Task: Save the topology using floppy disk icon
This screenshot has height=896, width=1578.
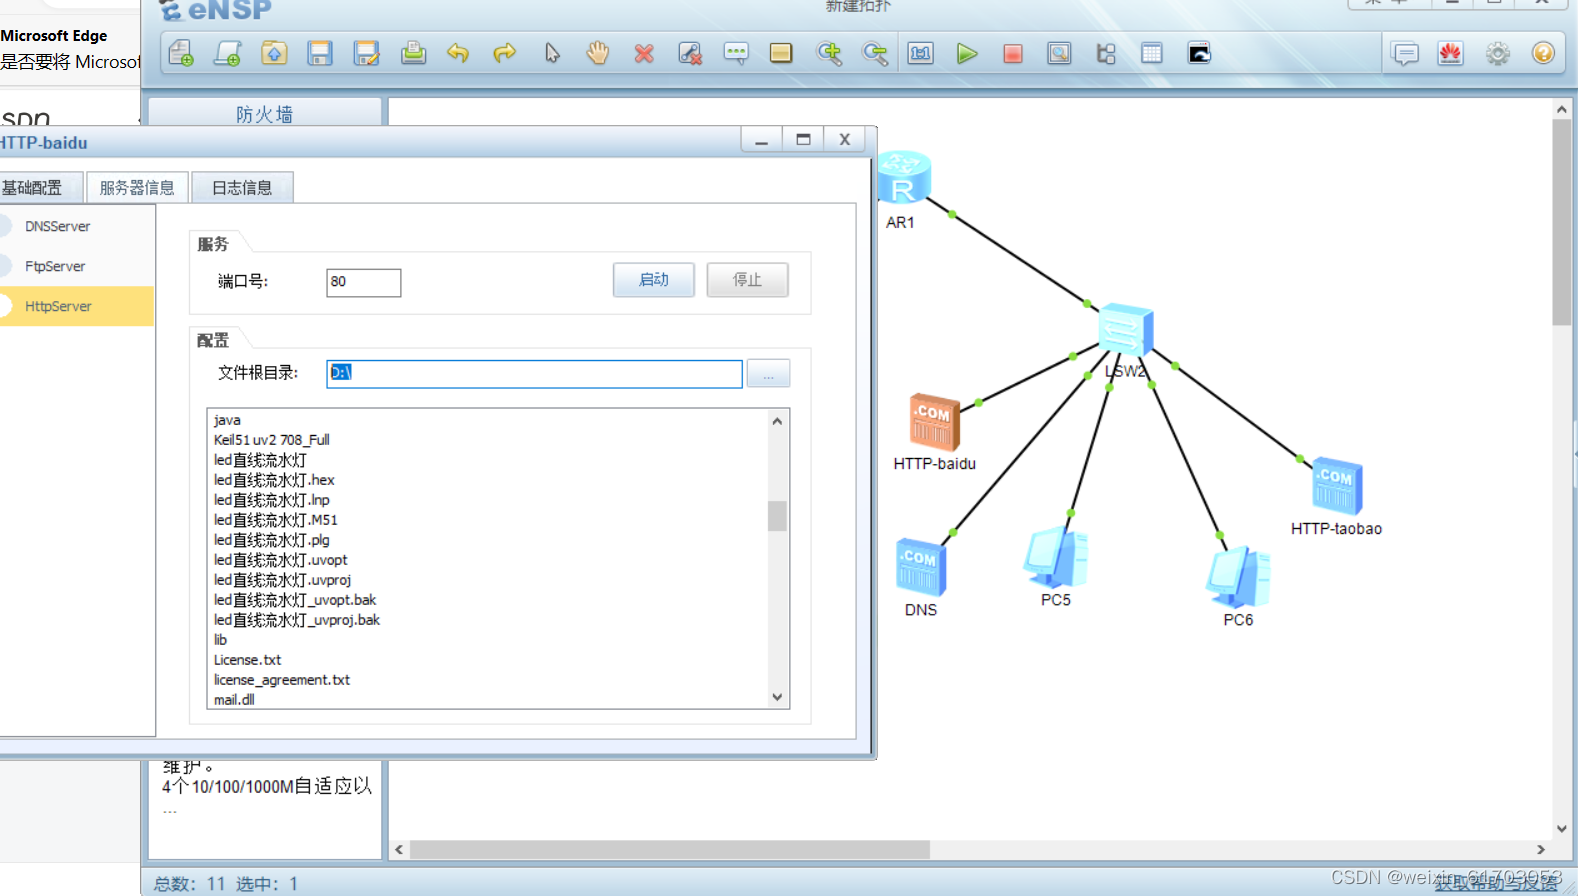Action: (x=320, y=53)
